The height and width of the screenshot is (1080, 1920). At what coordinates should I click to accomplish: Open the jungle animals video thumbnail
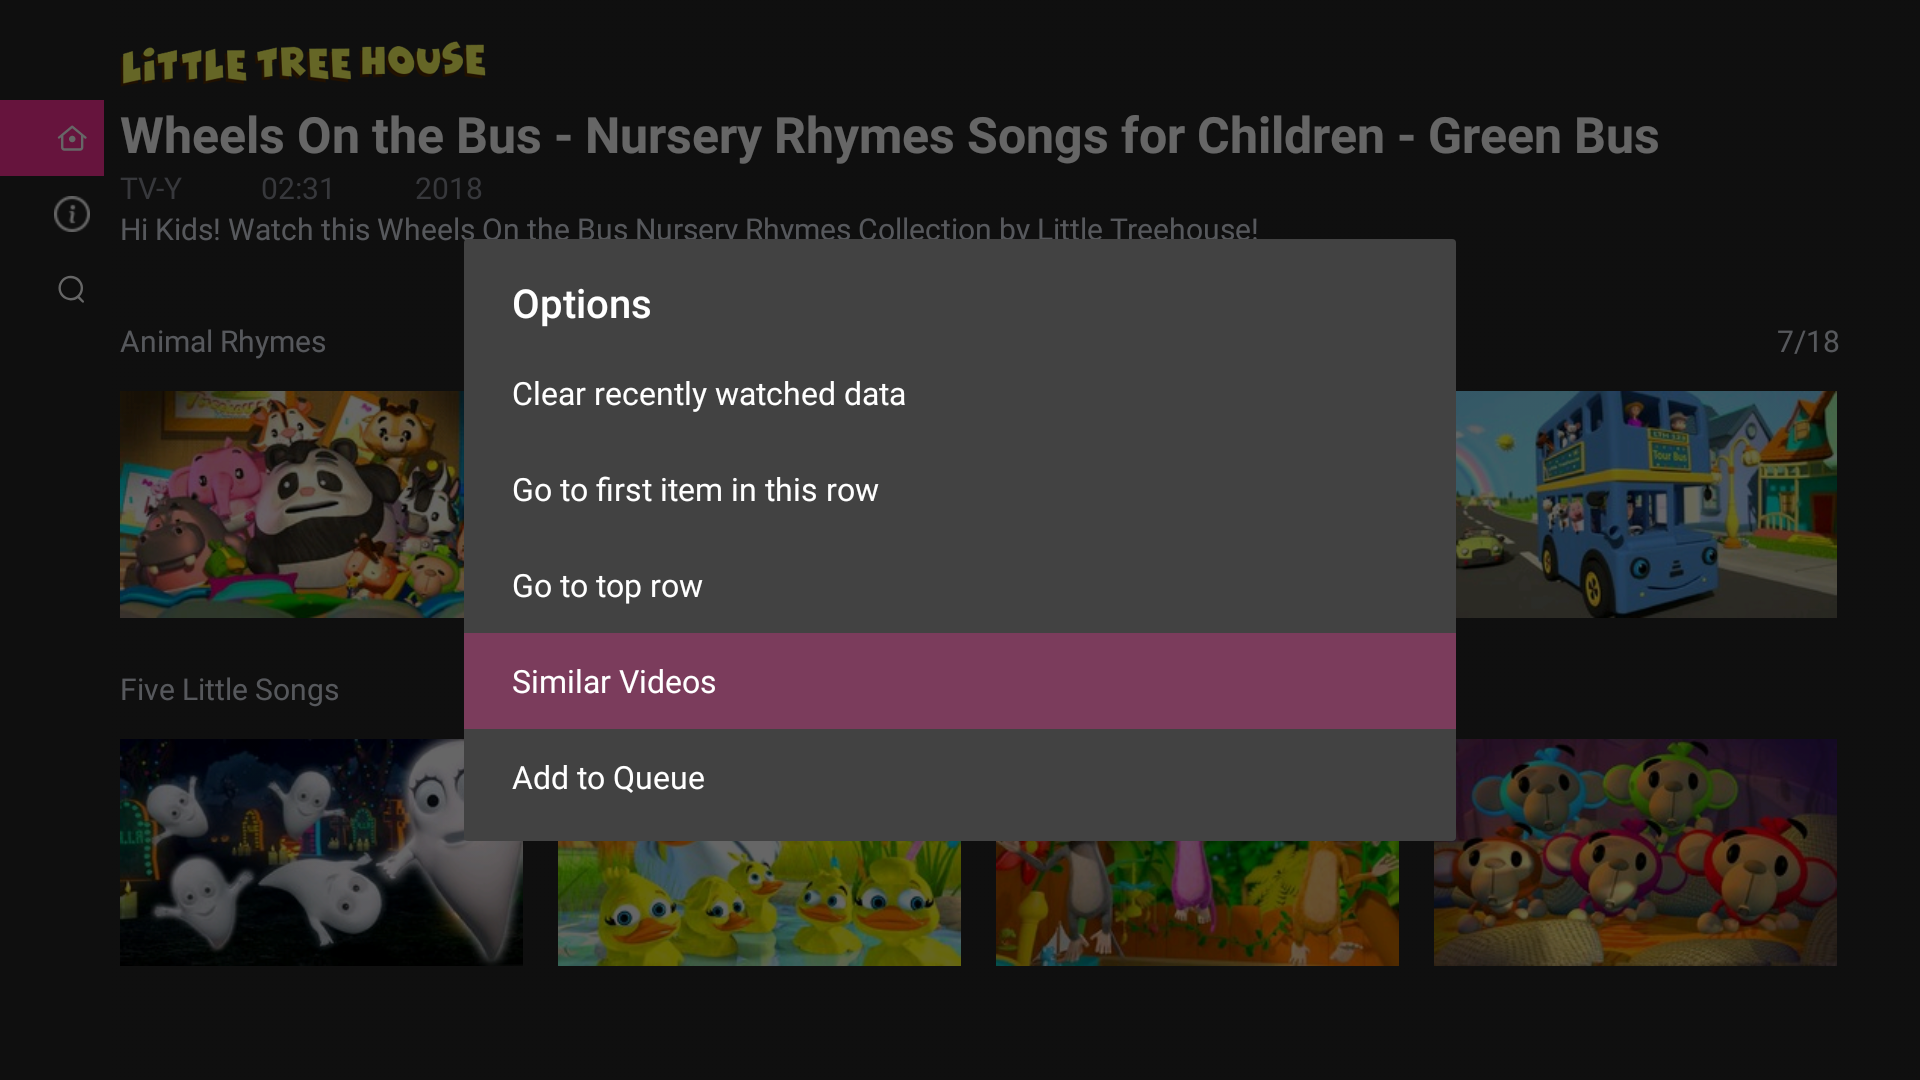(x=1196, y=904)
